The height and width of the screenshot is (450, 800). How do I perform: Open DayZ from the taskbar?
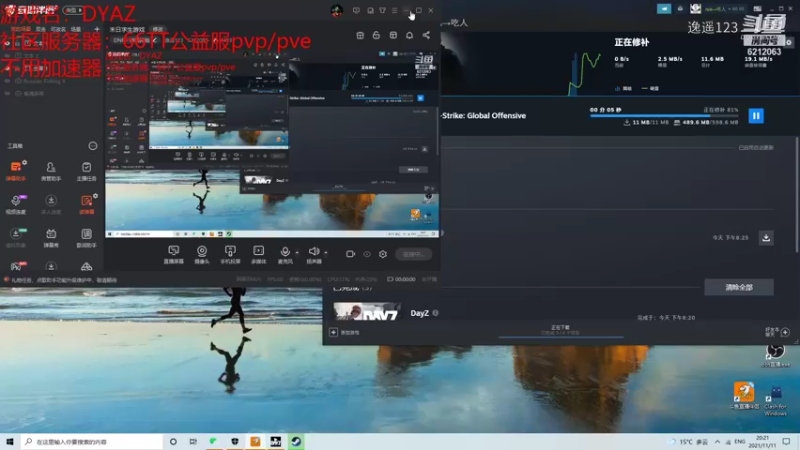(276, 441)
